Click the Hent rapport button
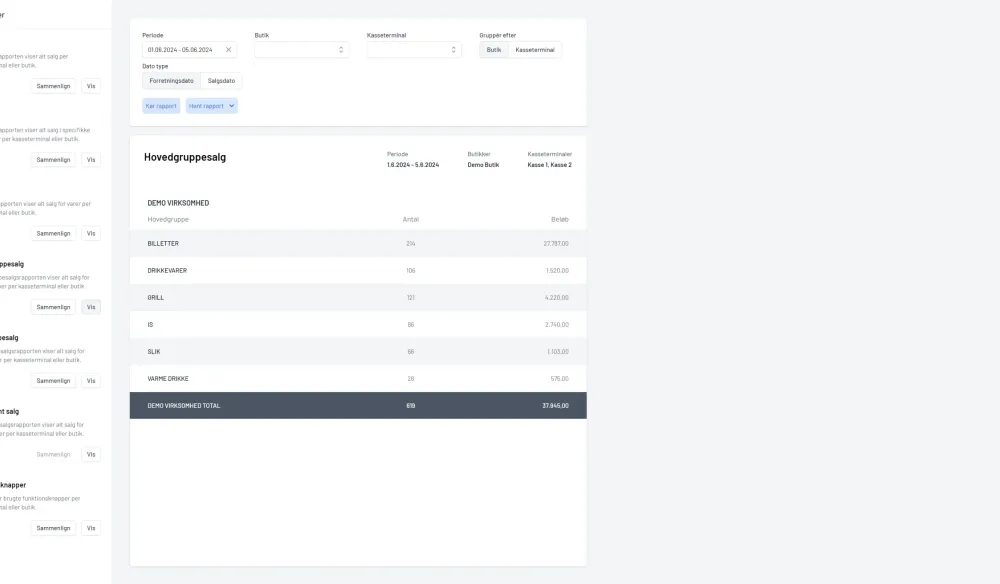The image size is (1000, 584). pyautogui.click(x=208, y=105)
